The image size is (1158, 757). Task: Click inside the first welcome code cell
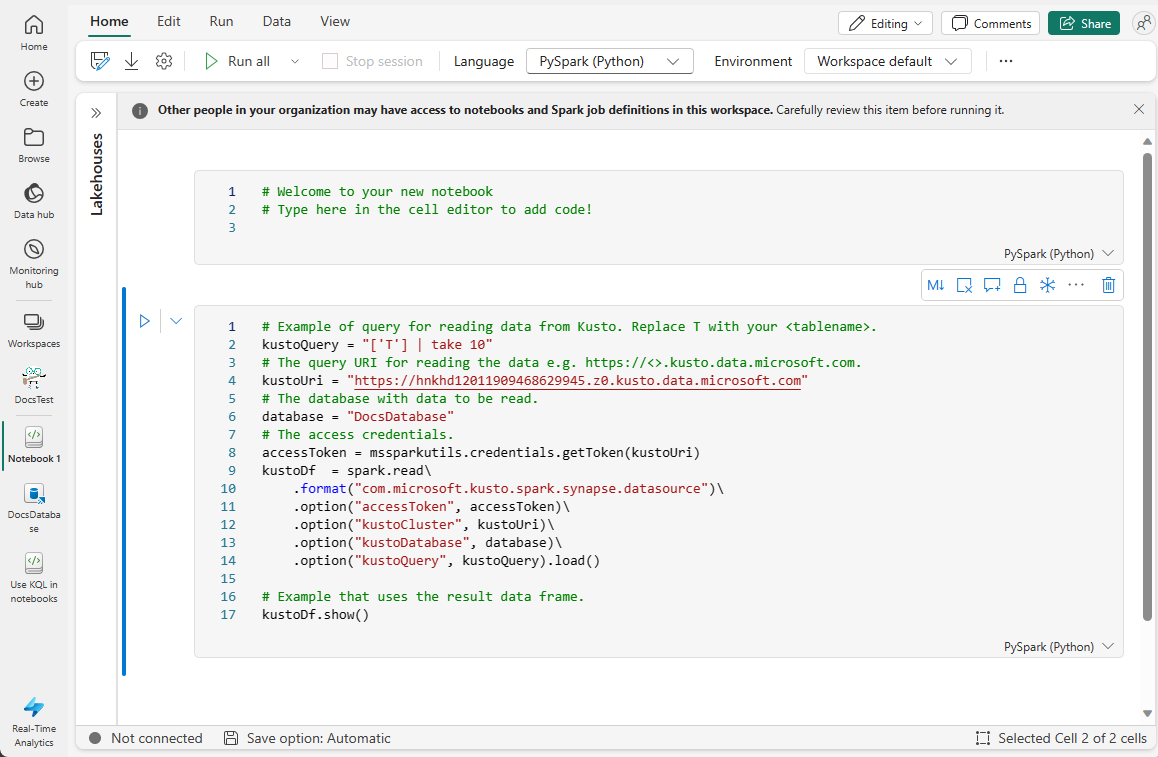[658, 218]
